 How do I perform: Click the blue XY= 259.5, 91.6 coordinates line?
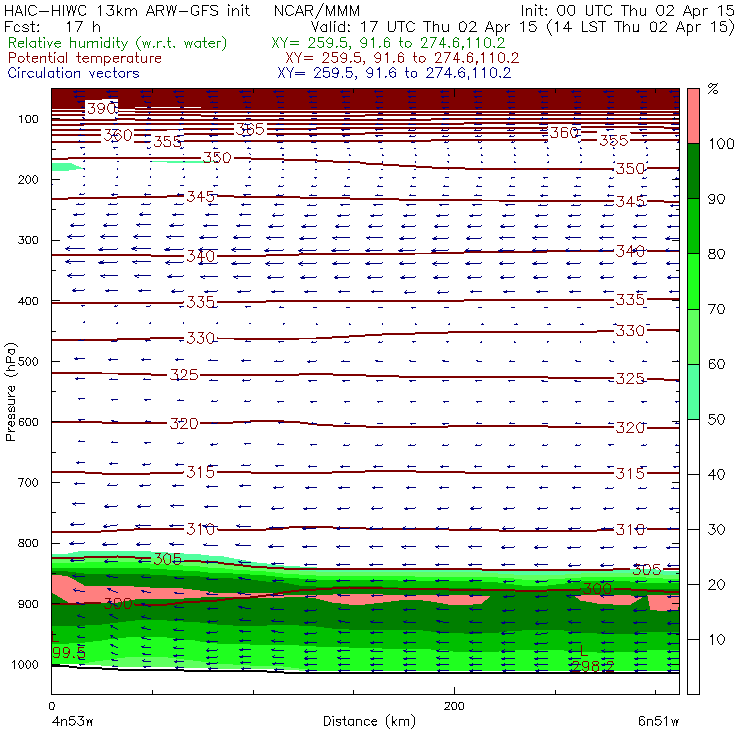[394, 73]
